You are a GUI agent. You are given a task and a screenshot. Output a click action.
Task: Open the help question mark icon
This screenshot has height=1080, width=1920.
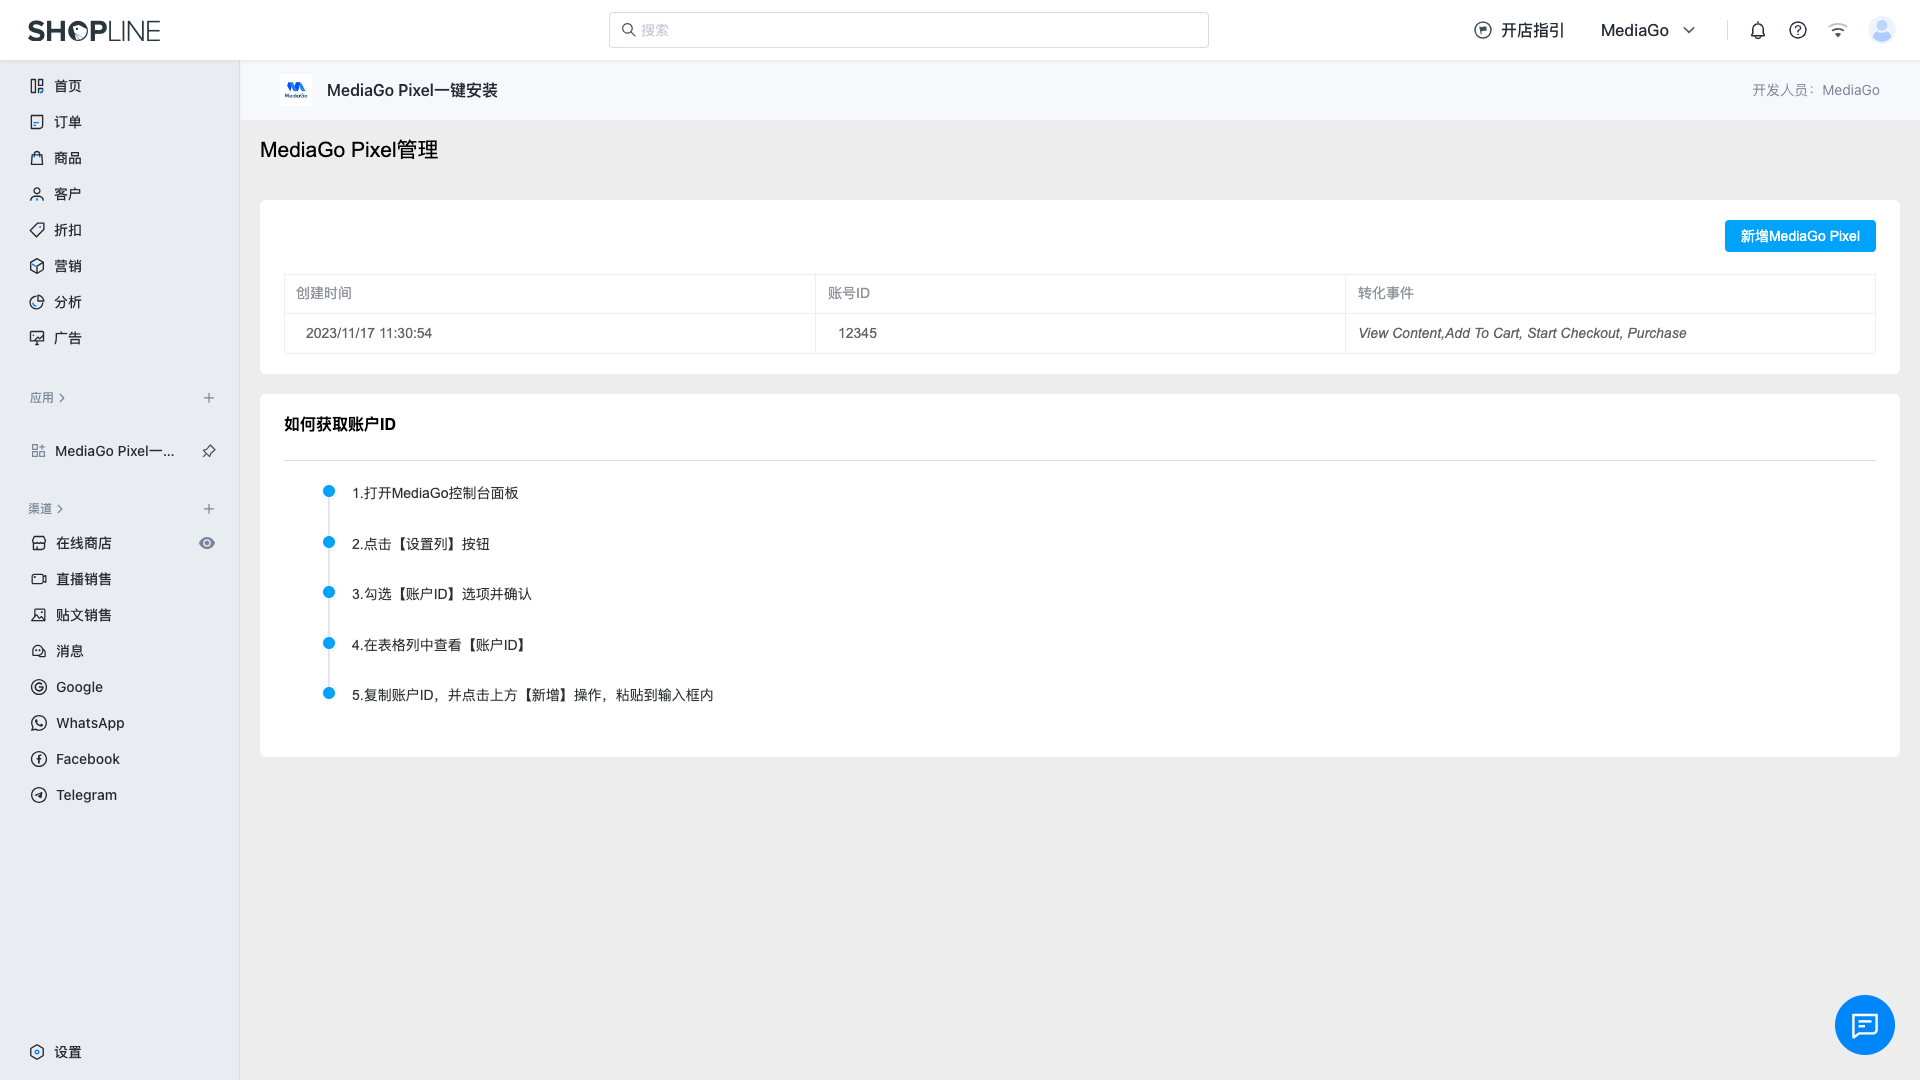tap(1797, 30)
